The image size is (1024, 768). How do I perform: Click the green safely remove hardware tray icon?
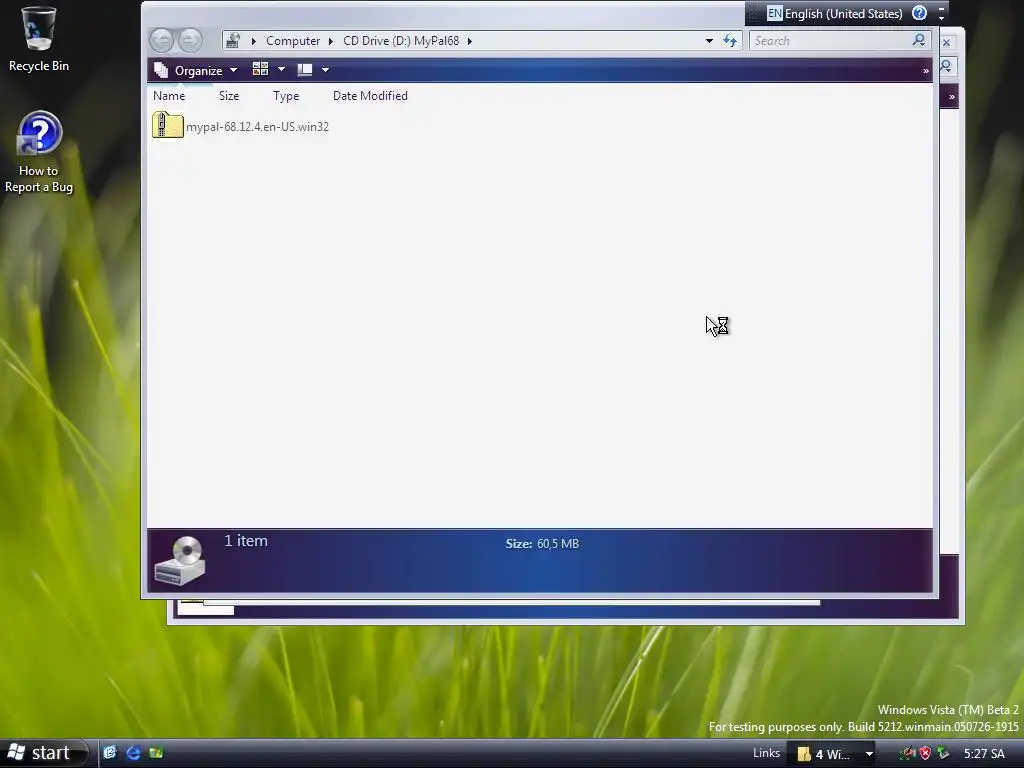[x=942, y=754]
